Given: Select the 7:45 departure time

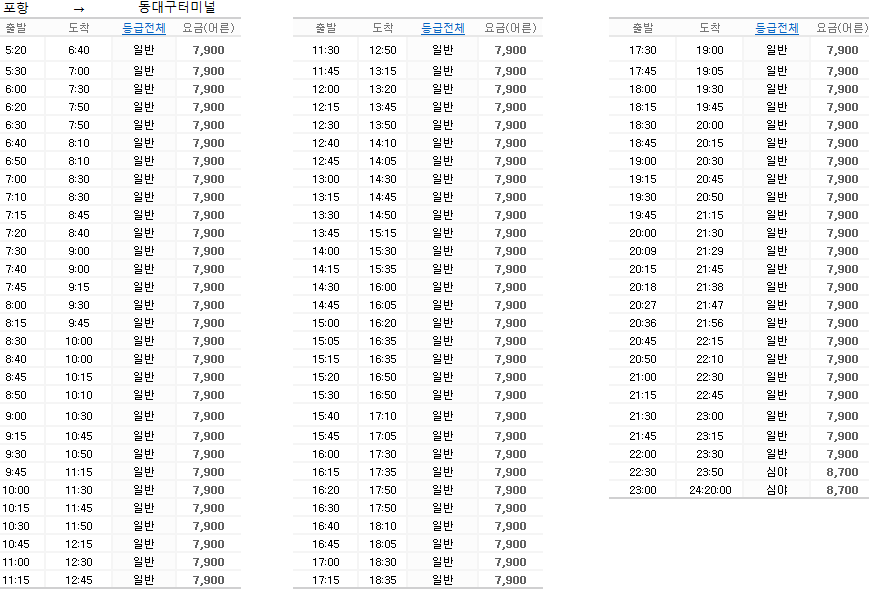Looking at the screenshot, I should coord(16,287).
